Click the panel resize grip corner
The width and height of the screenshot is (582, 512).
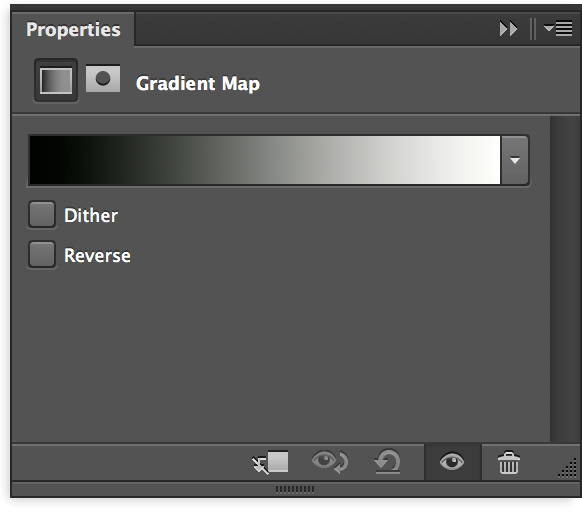click(568, 468)
